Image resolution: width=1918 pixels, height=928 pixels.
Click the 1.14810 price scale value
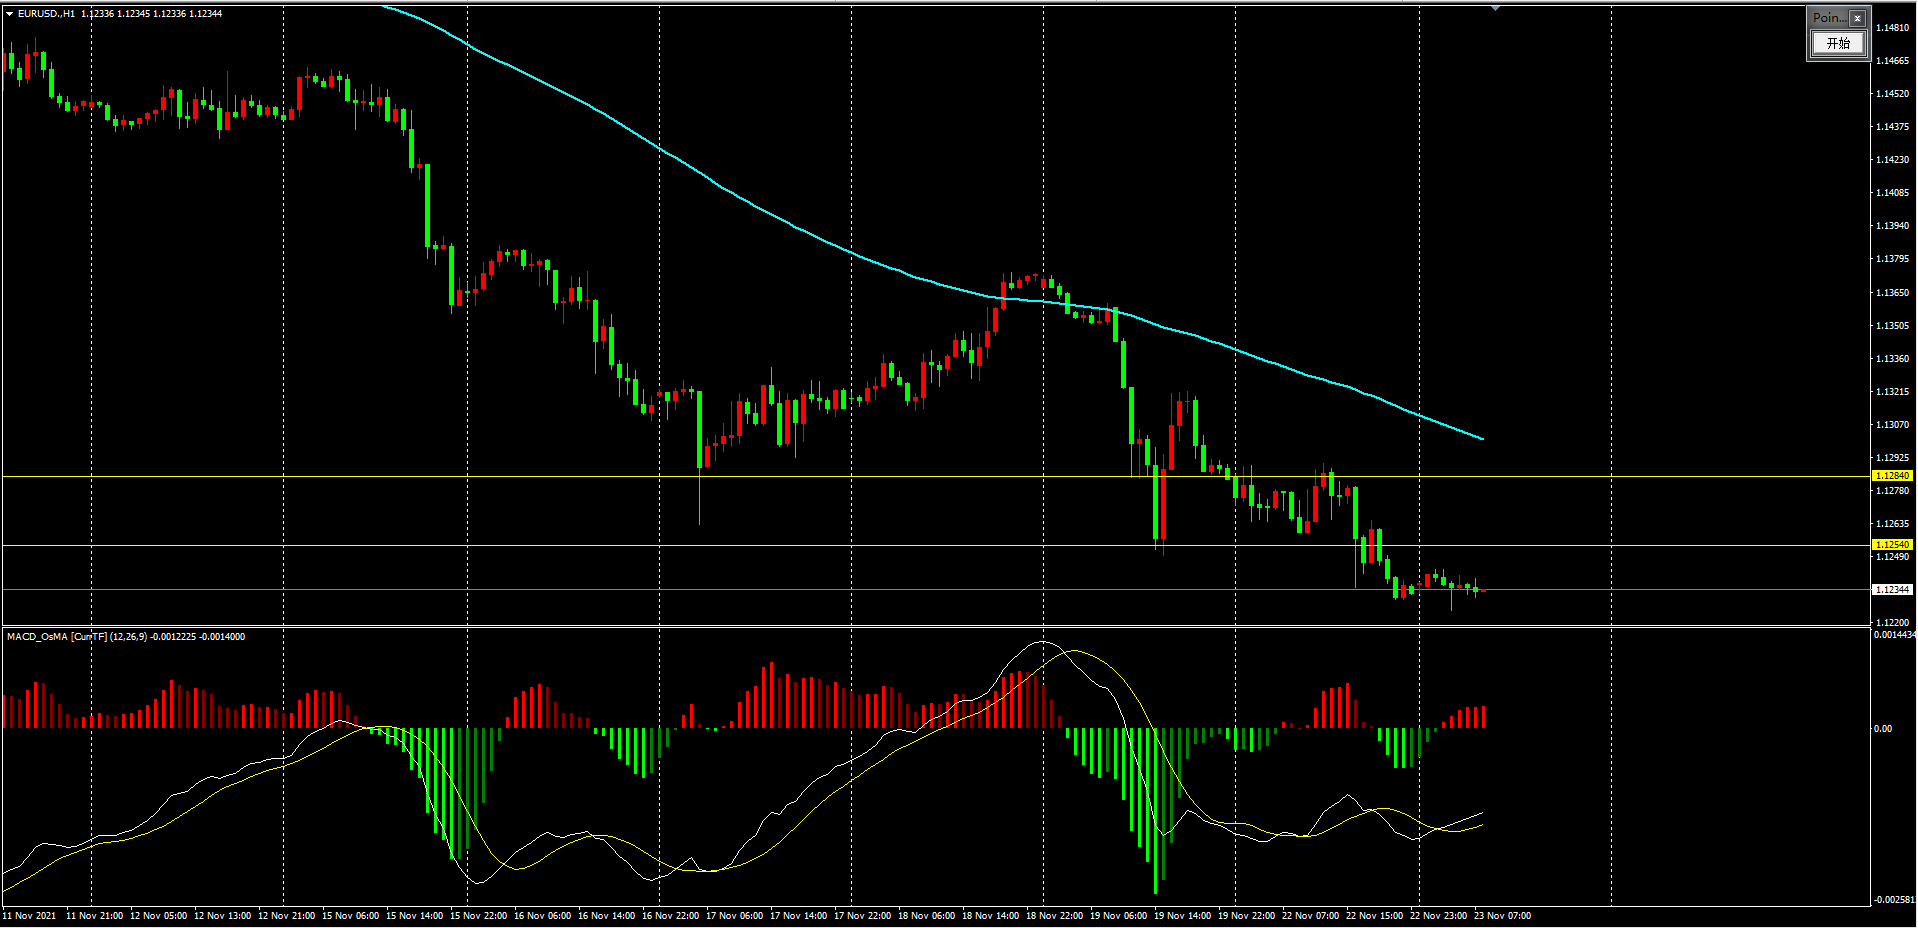click(1891, 28)
